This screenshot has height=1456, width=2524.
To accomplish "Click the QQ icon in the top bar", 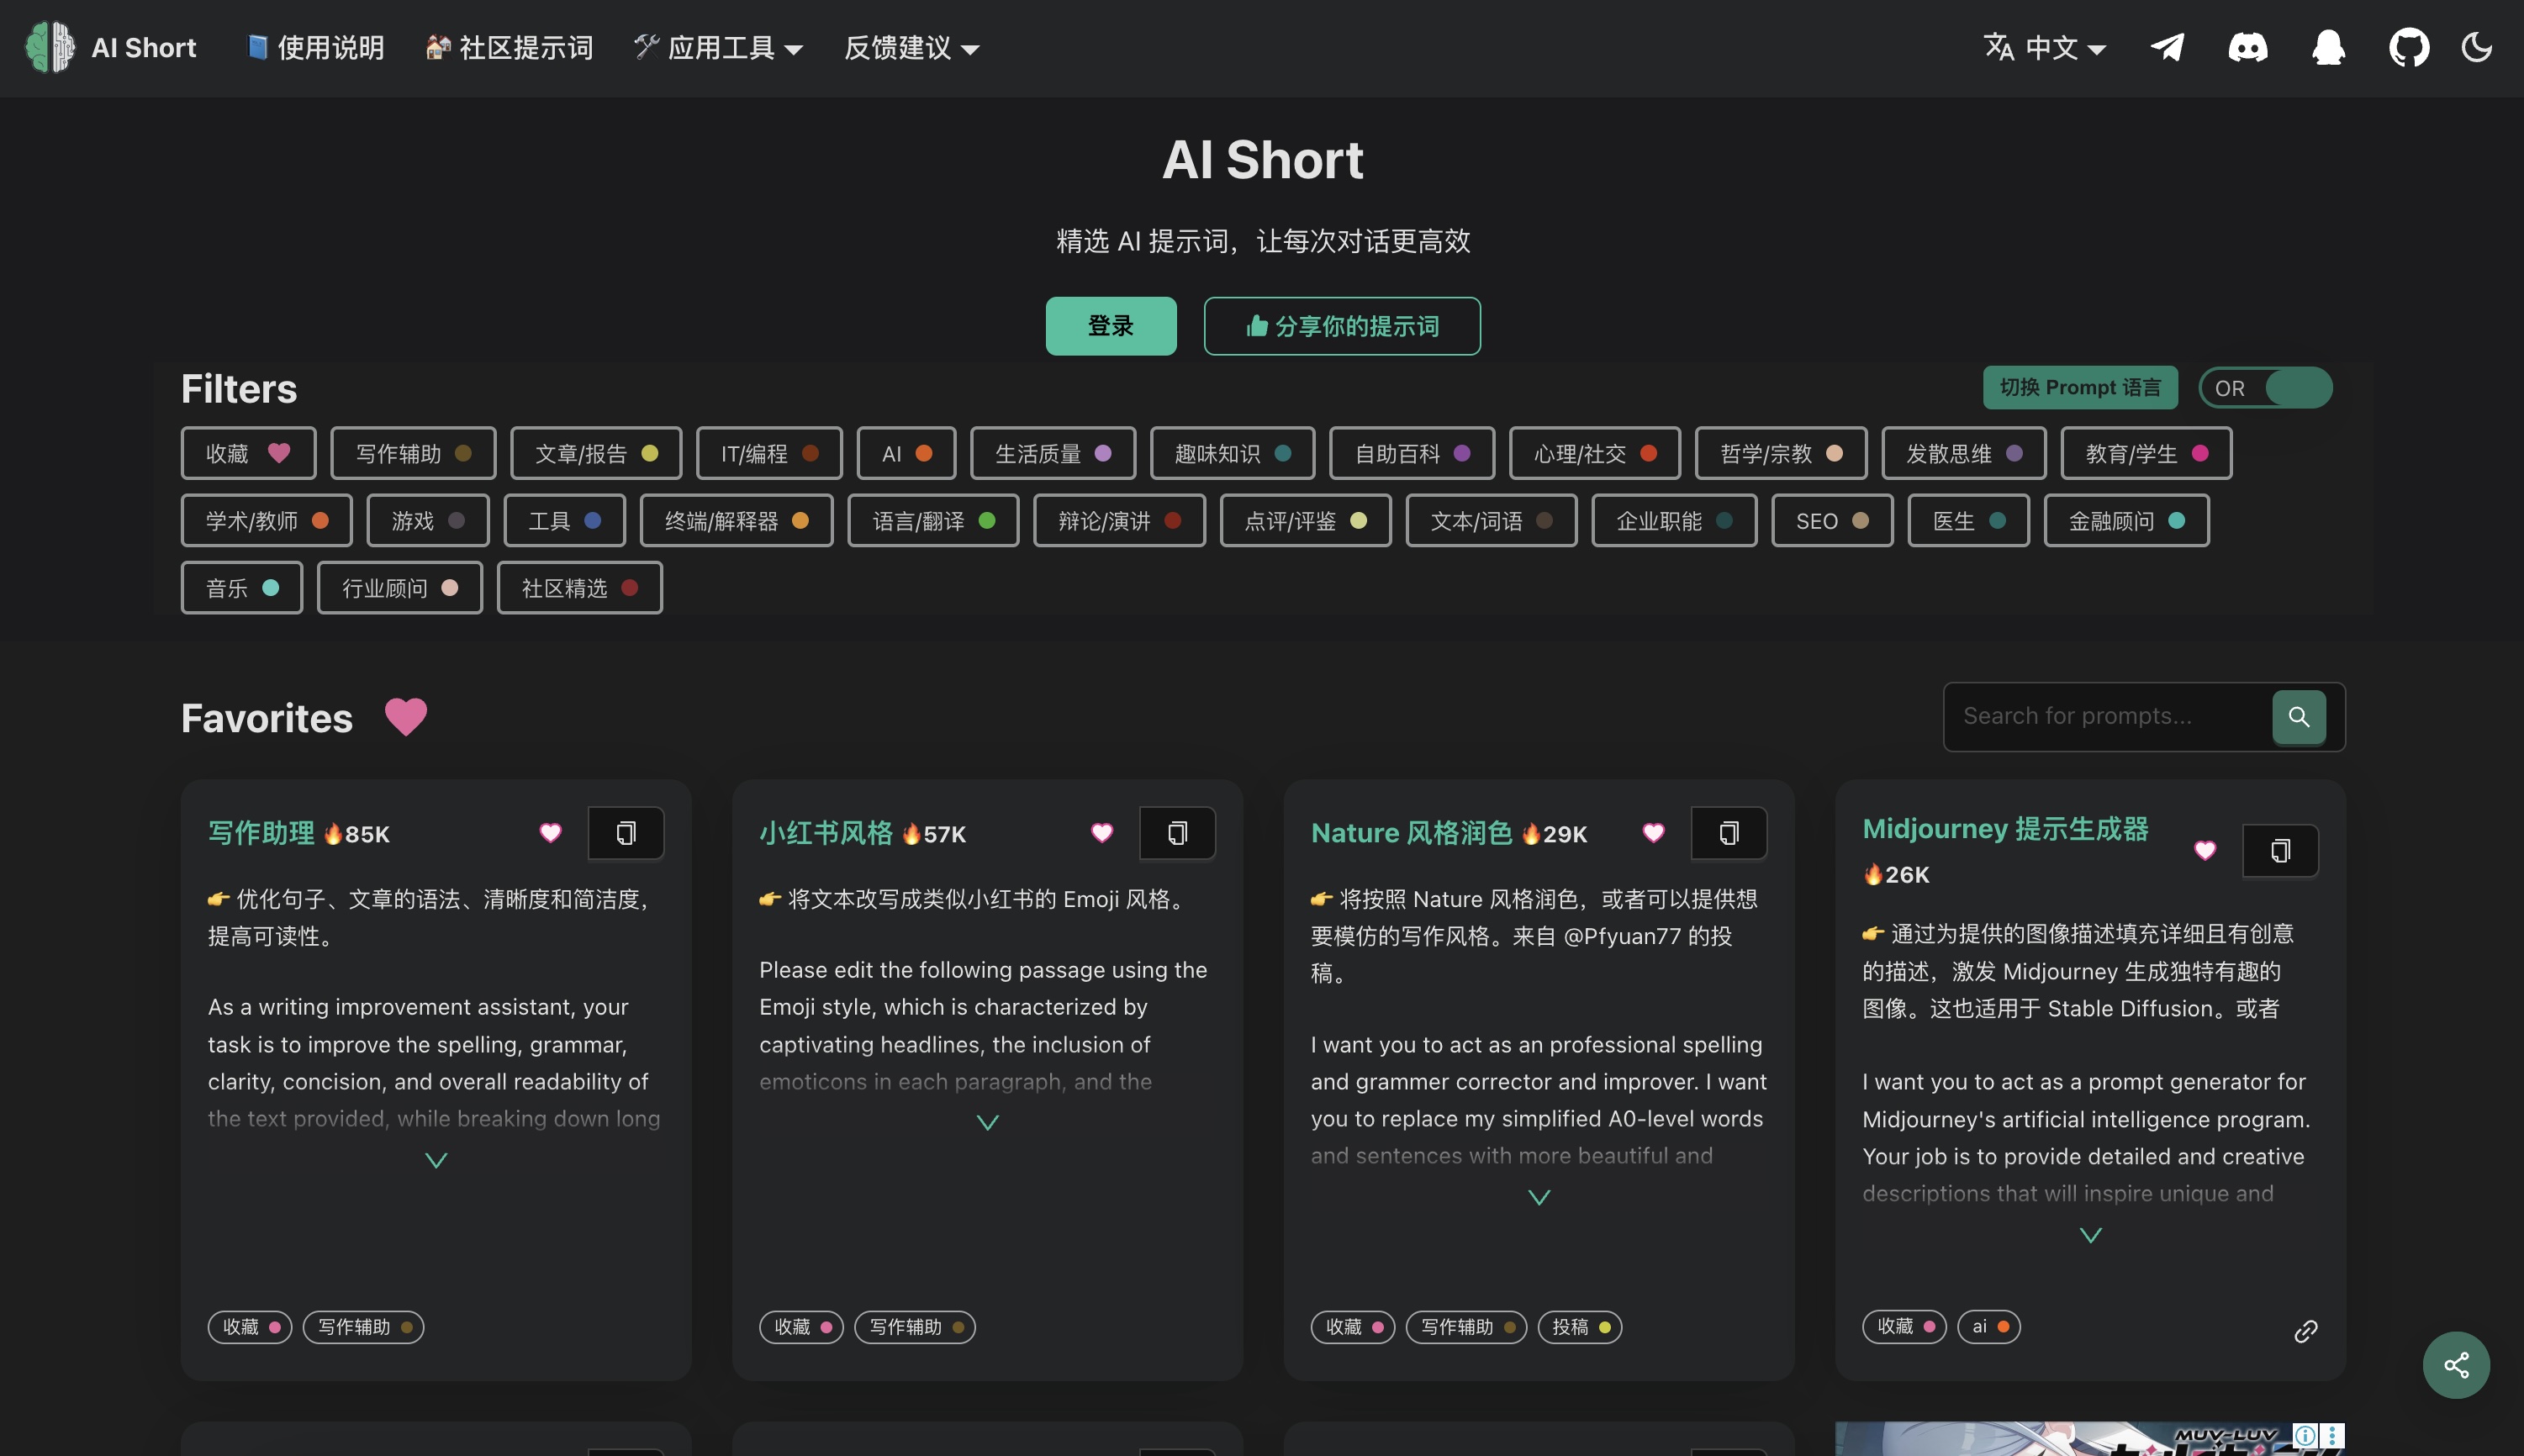I will (x=2328, y=47).
